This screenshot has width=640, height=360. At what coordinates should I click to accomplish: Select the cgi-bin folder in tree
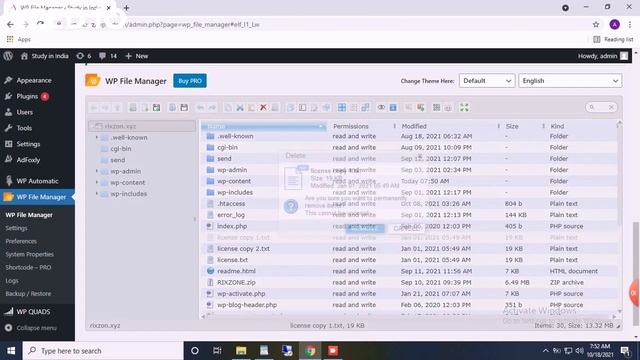click(x=120, y=149)
